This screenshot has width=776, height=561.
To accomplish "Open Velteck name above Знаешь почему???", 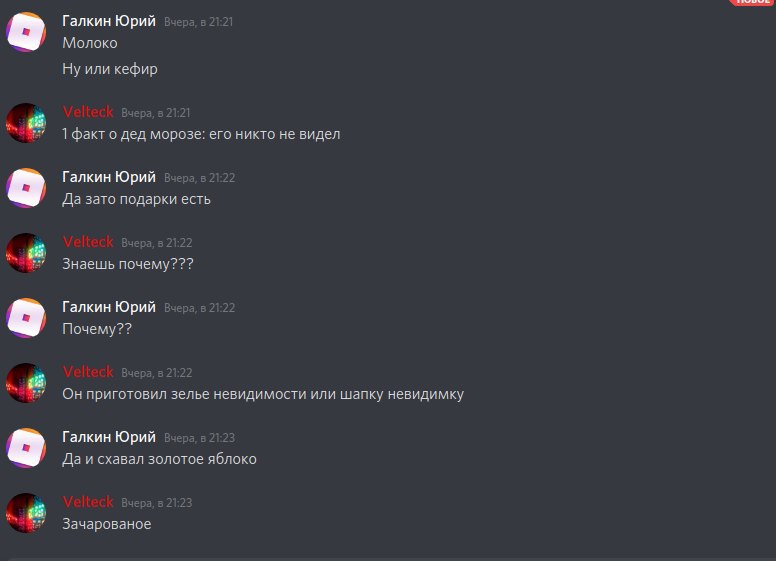I will (88, 242).
